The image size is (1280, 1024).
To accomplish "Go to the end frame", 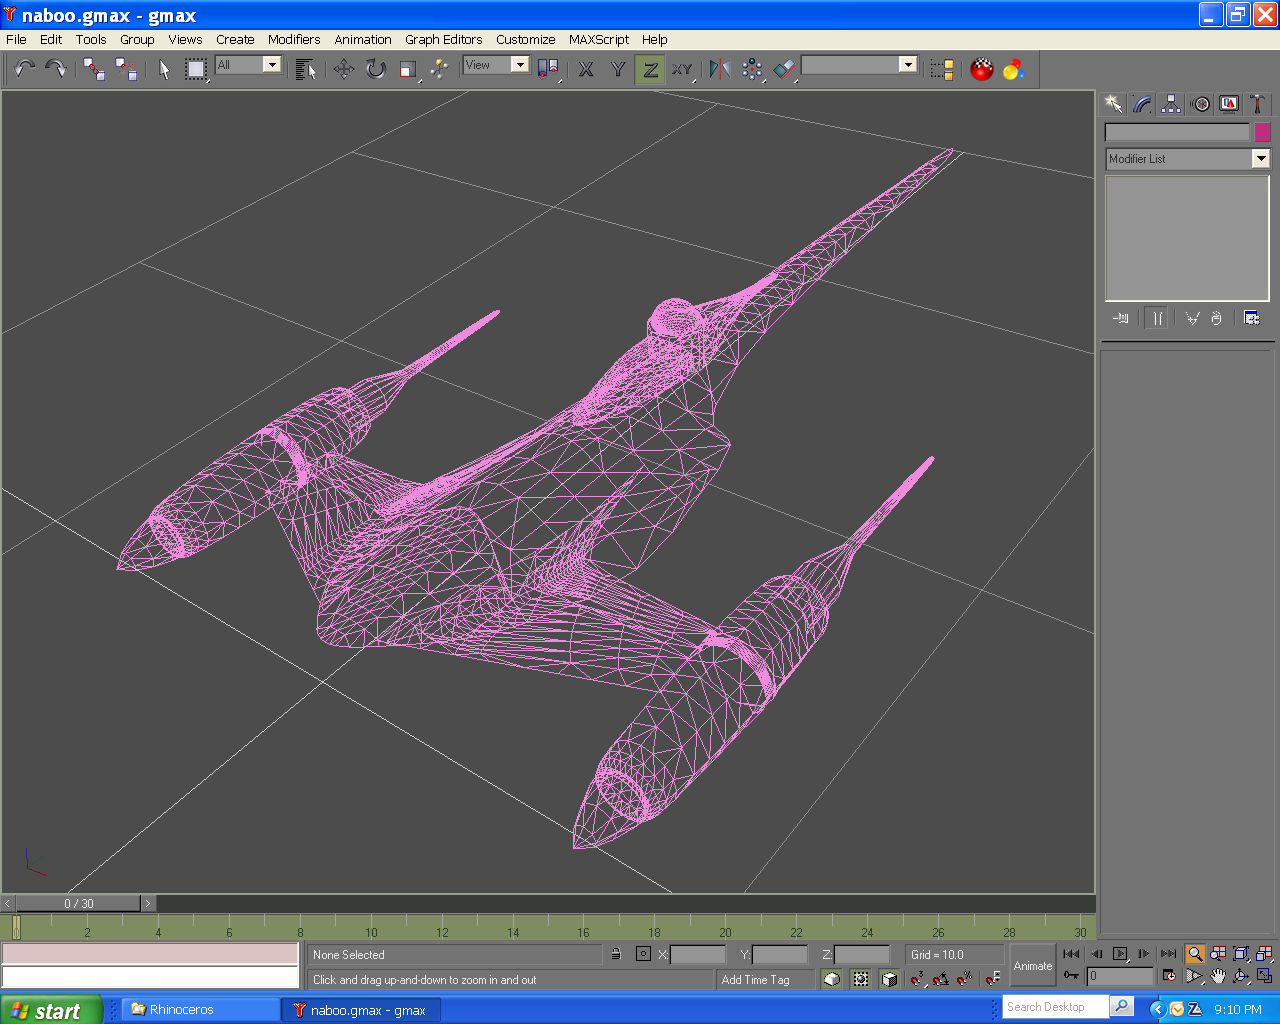I will (1168, 954).
